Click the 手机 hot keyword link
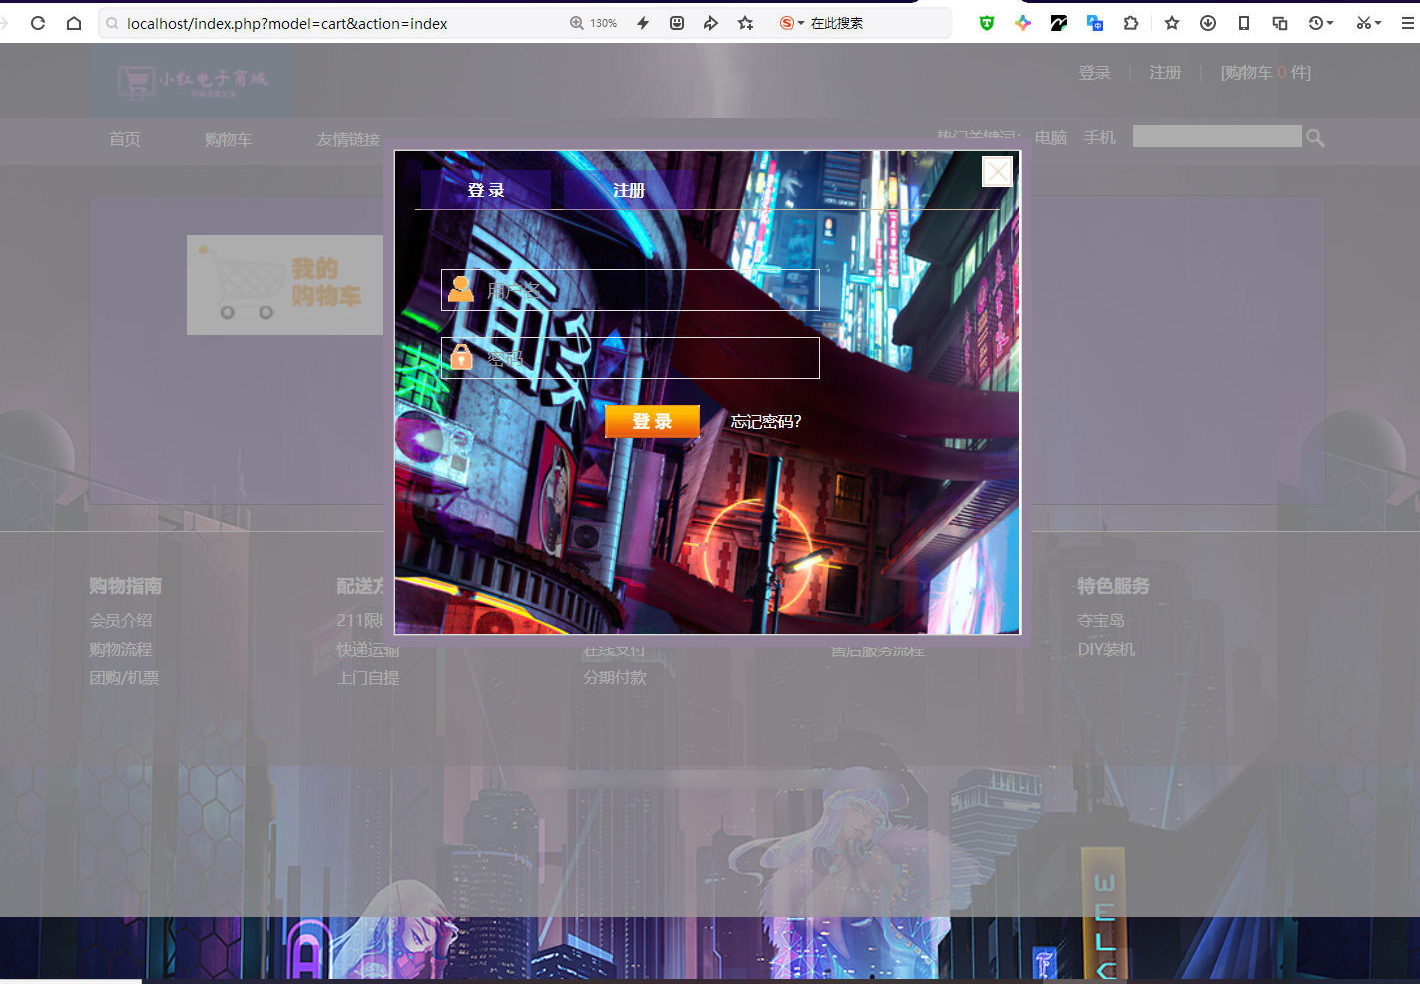 [x=1099, y=138]
